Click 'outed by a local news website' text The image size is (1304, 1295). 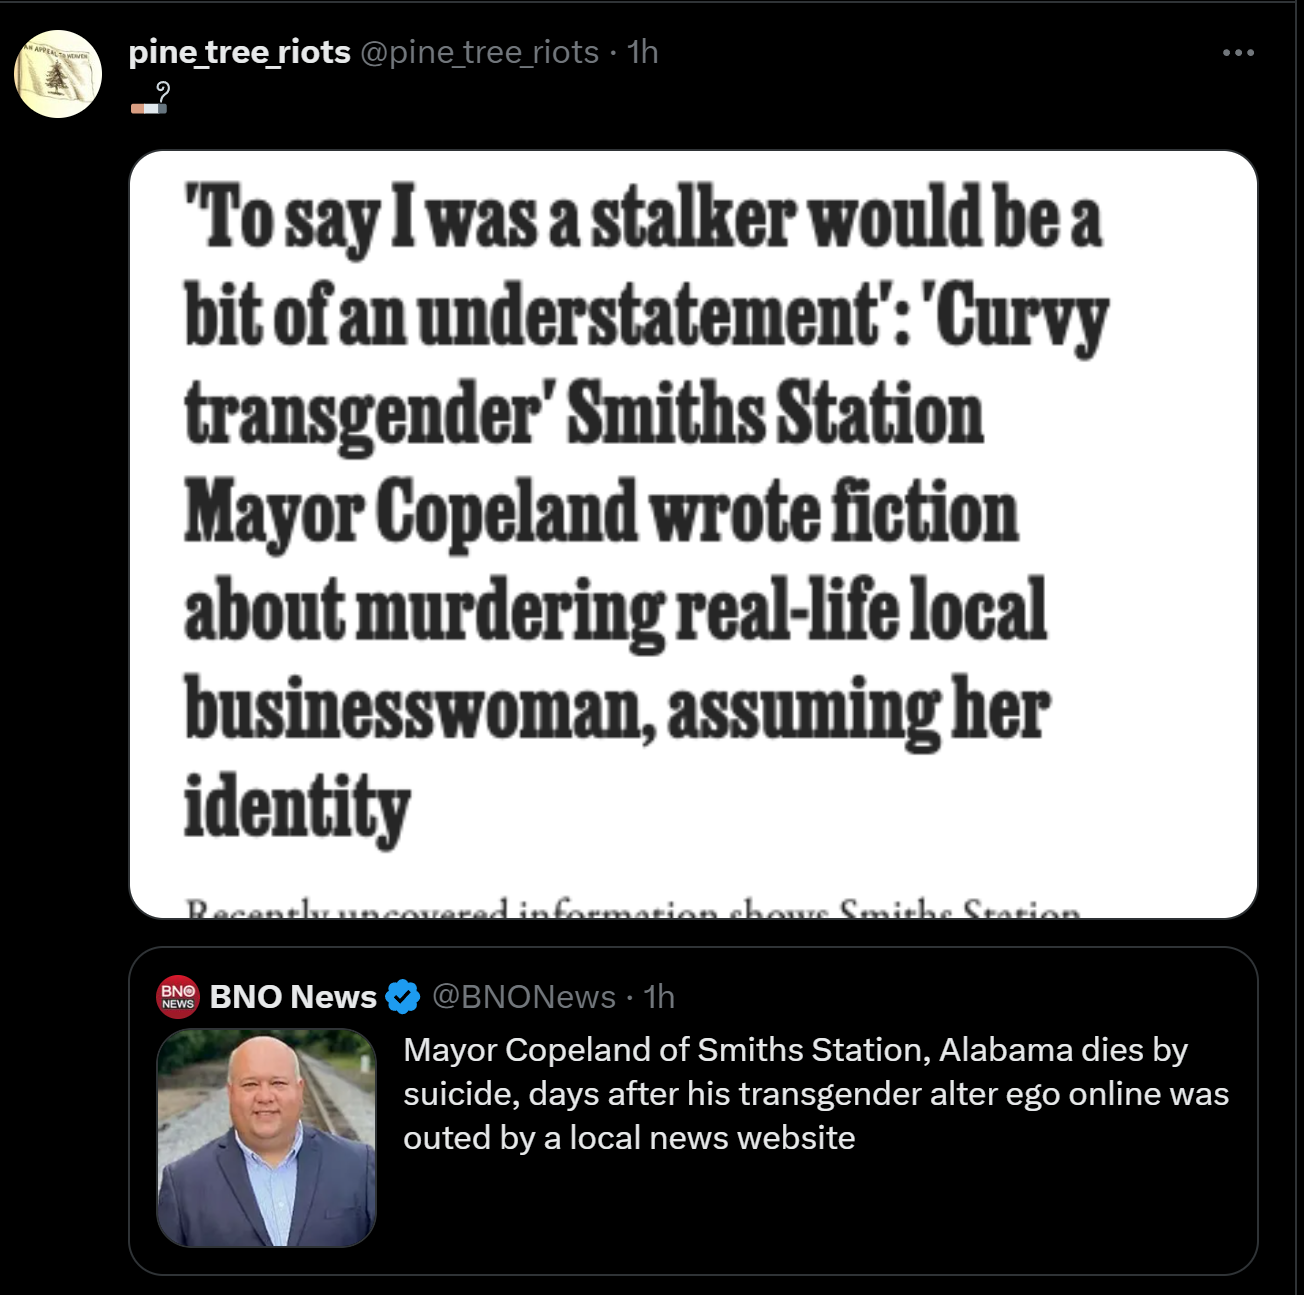tap(629, 1138)
